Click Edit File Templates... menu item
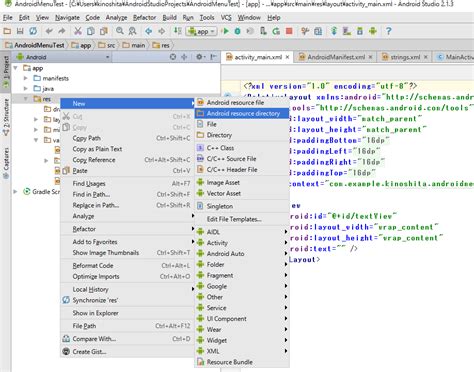 point(242,219)
